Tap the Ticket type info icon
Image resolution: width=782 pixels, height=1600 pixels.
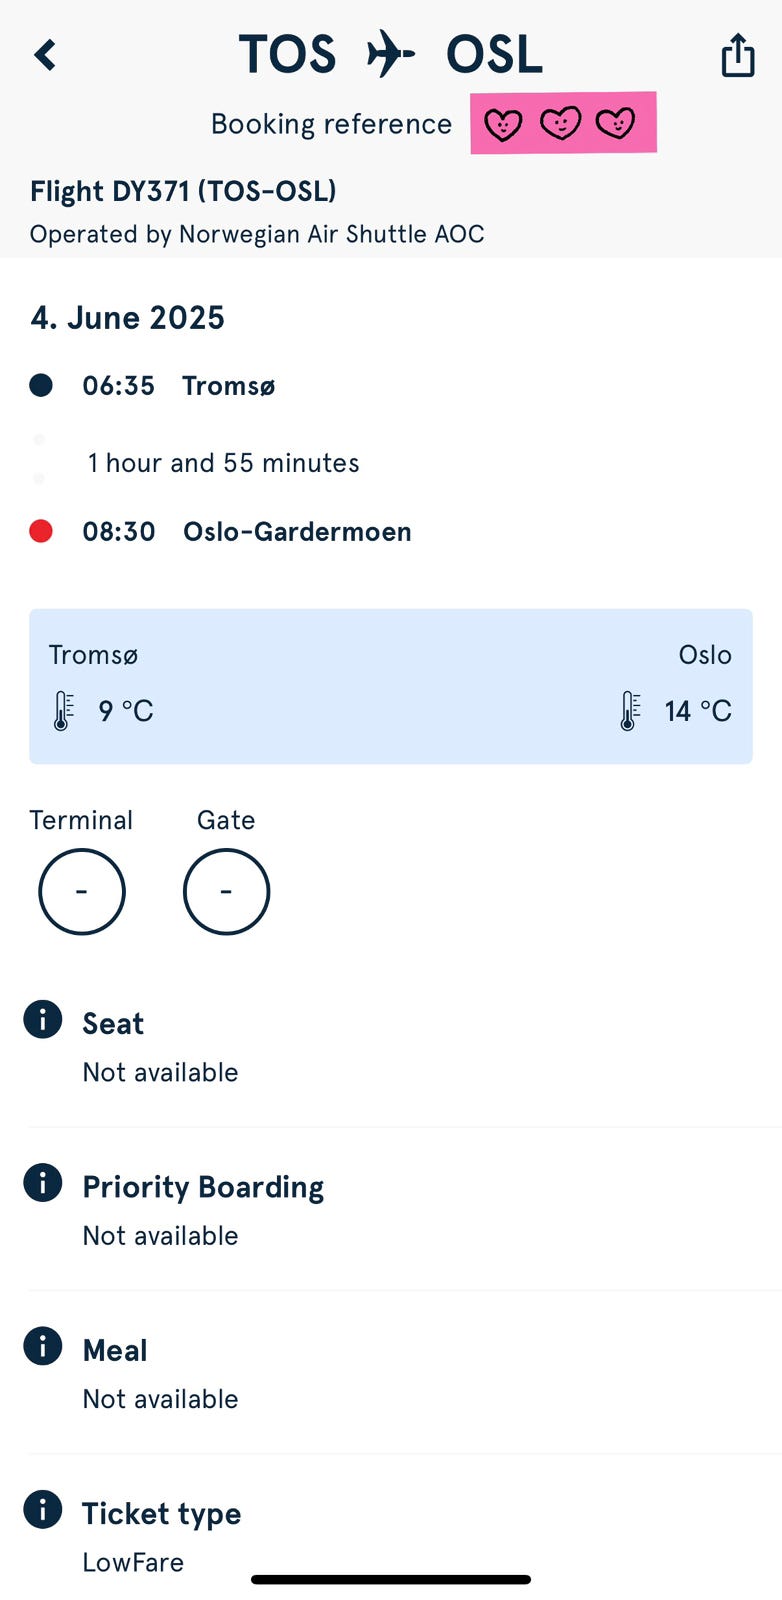point(43,1509)
